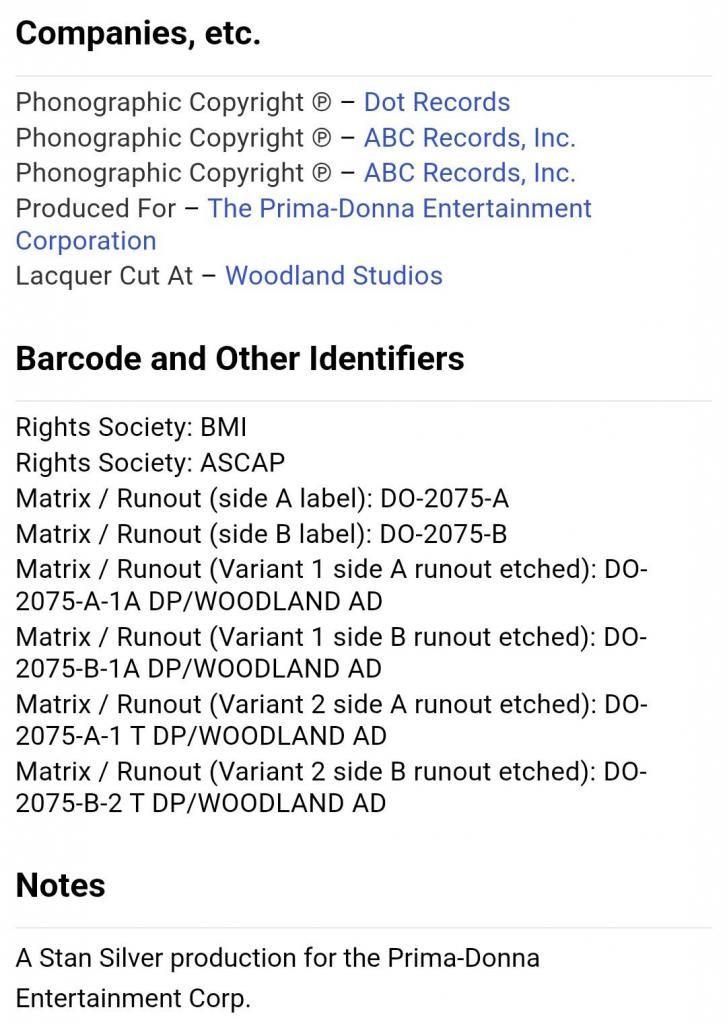Click the side B label matrix DO-2075-B
727x1024 pixels.
coord(261,534)
